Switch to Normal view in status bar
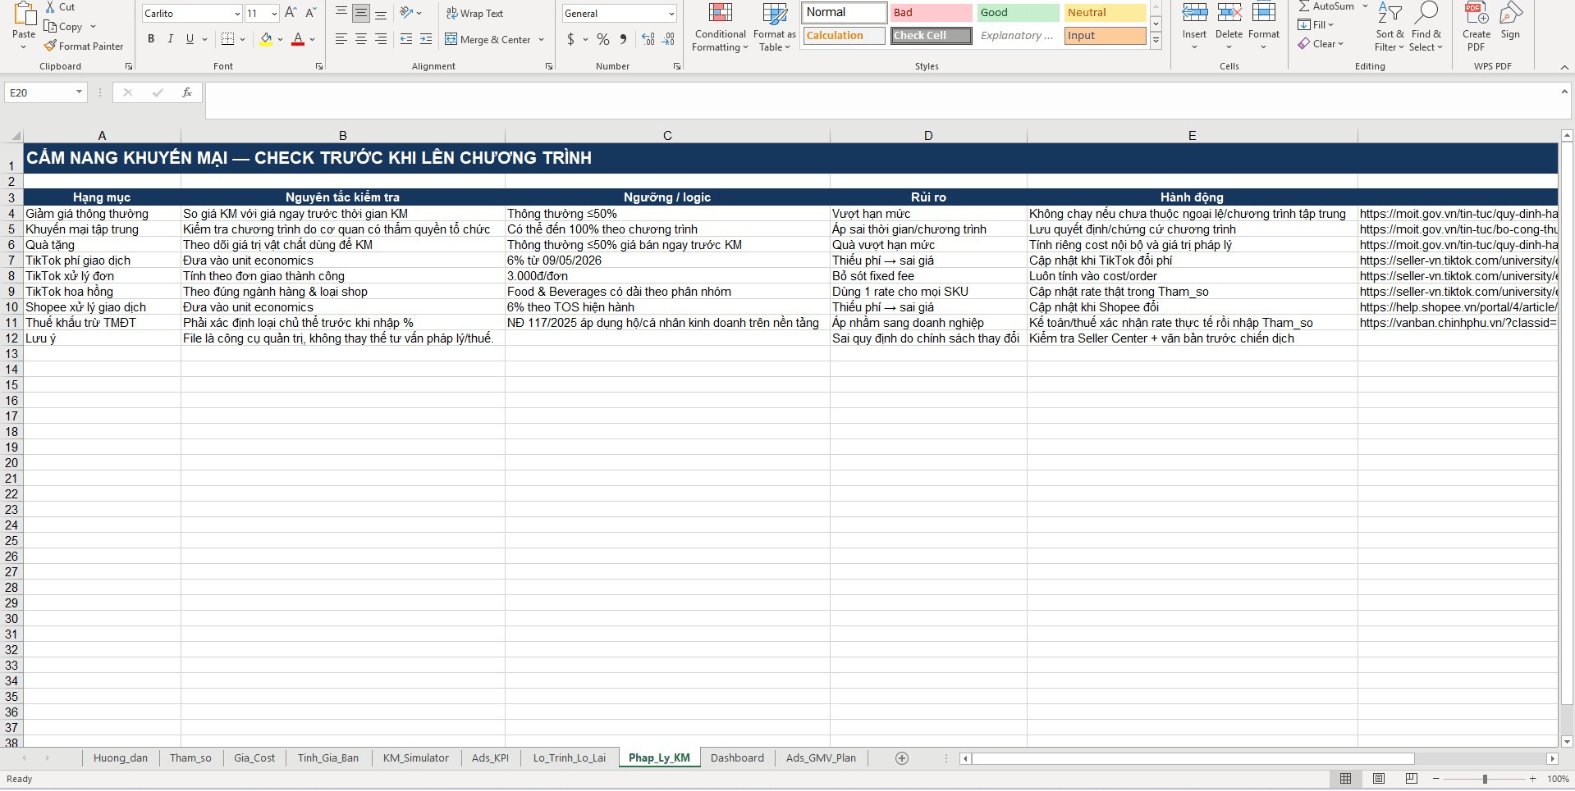 (x=1346, y=779)
